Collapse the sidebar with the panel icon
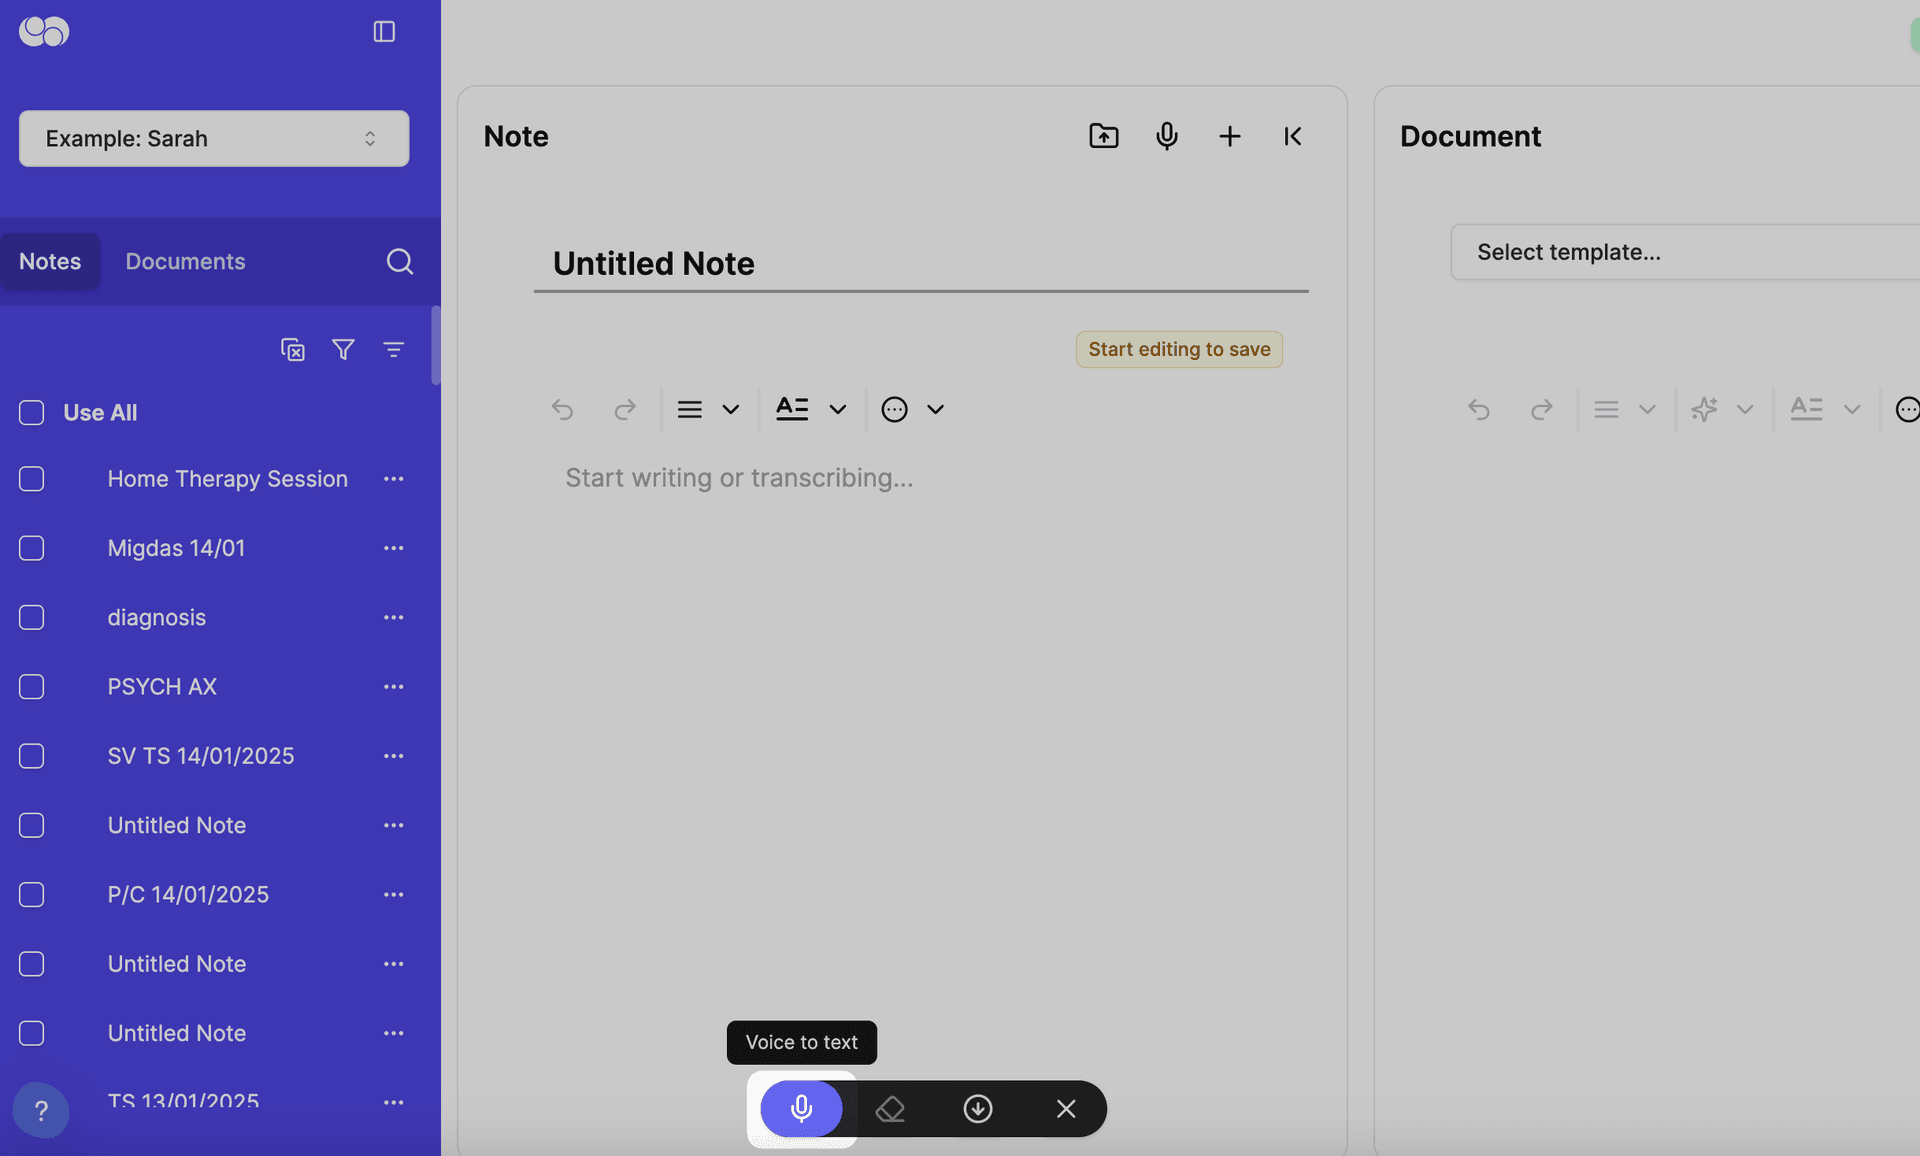Screen dimensions: 1920x1156 tap(384, 32)
